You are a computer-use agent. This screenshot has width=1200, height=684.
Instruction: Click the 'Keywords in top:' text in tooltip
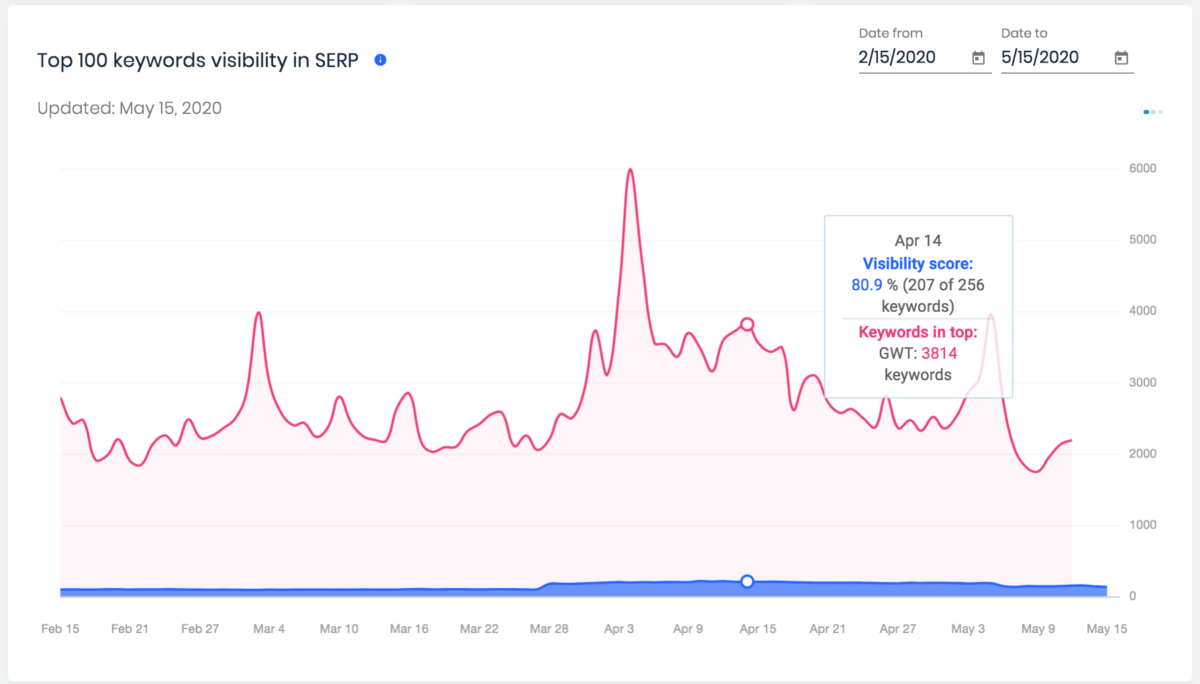pos(917,333)
